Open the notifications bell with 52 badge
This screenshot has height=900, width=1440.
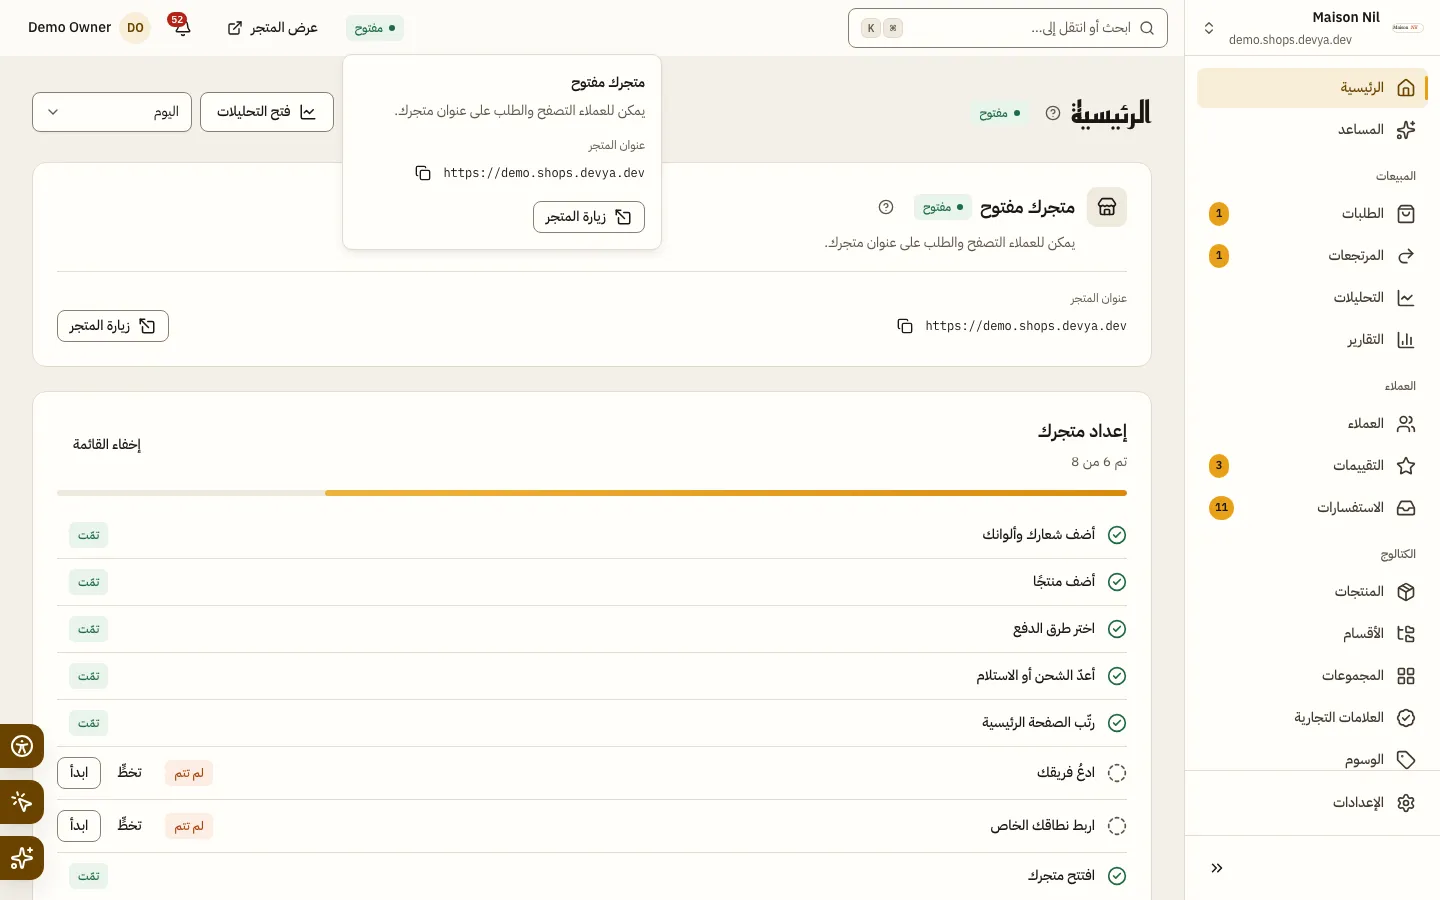[181, 27]
